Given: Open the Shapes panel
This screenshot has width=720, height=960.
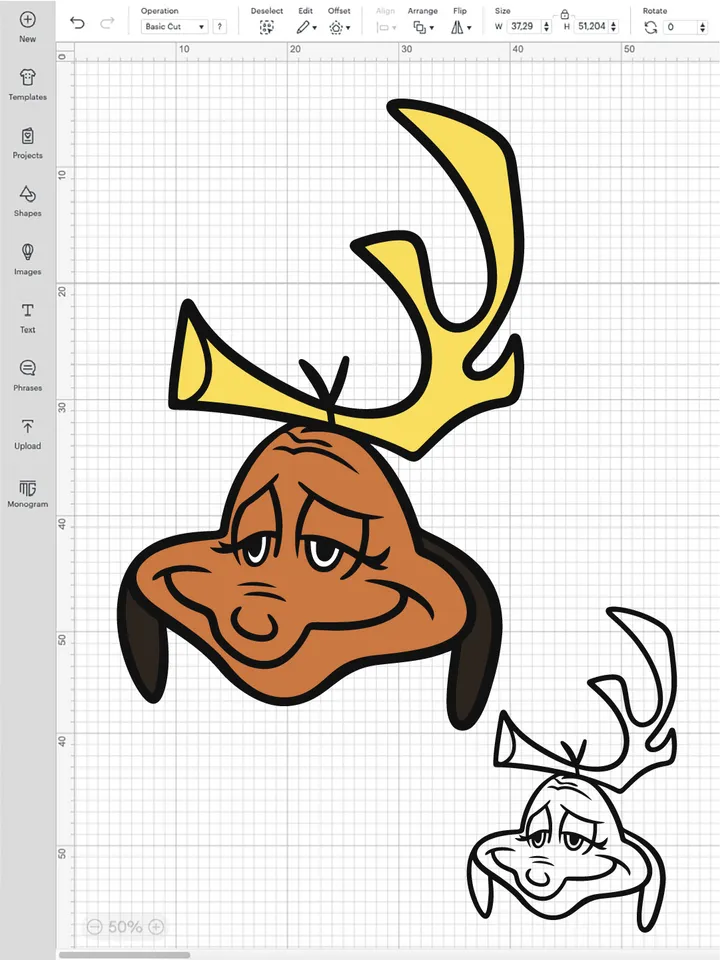Looking at the screenshot, I should [27, 194].
